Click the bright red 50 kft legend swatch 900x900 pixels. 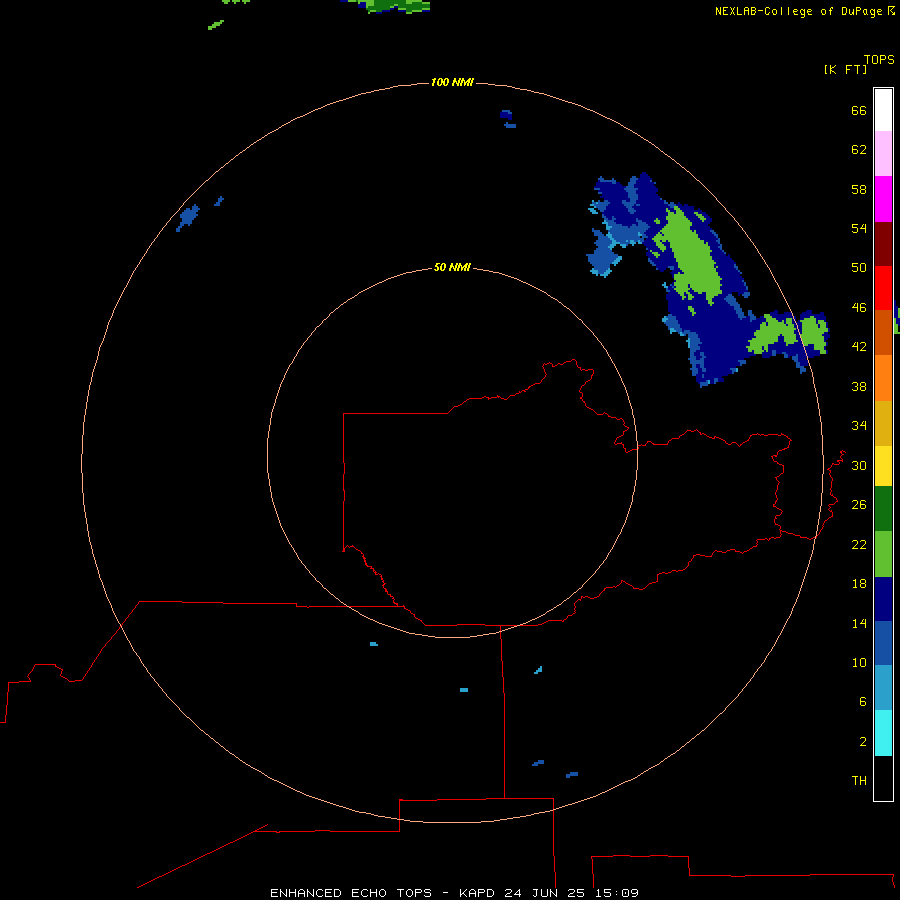point(883,288)
